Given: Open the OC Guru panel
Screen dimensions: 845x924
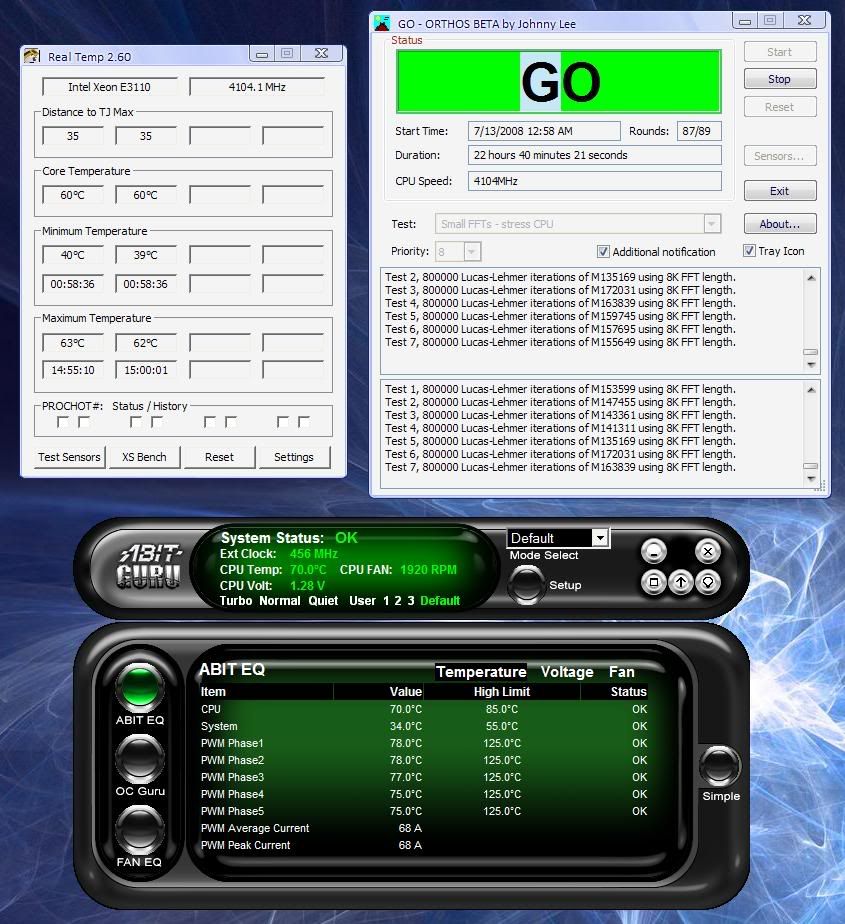Looking at the screenshot, I should click(x=140, y=758).
